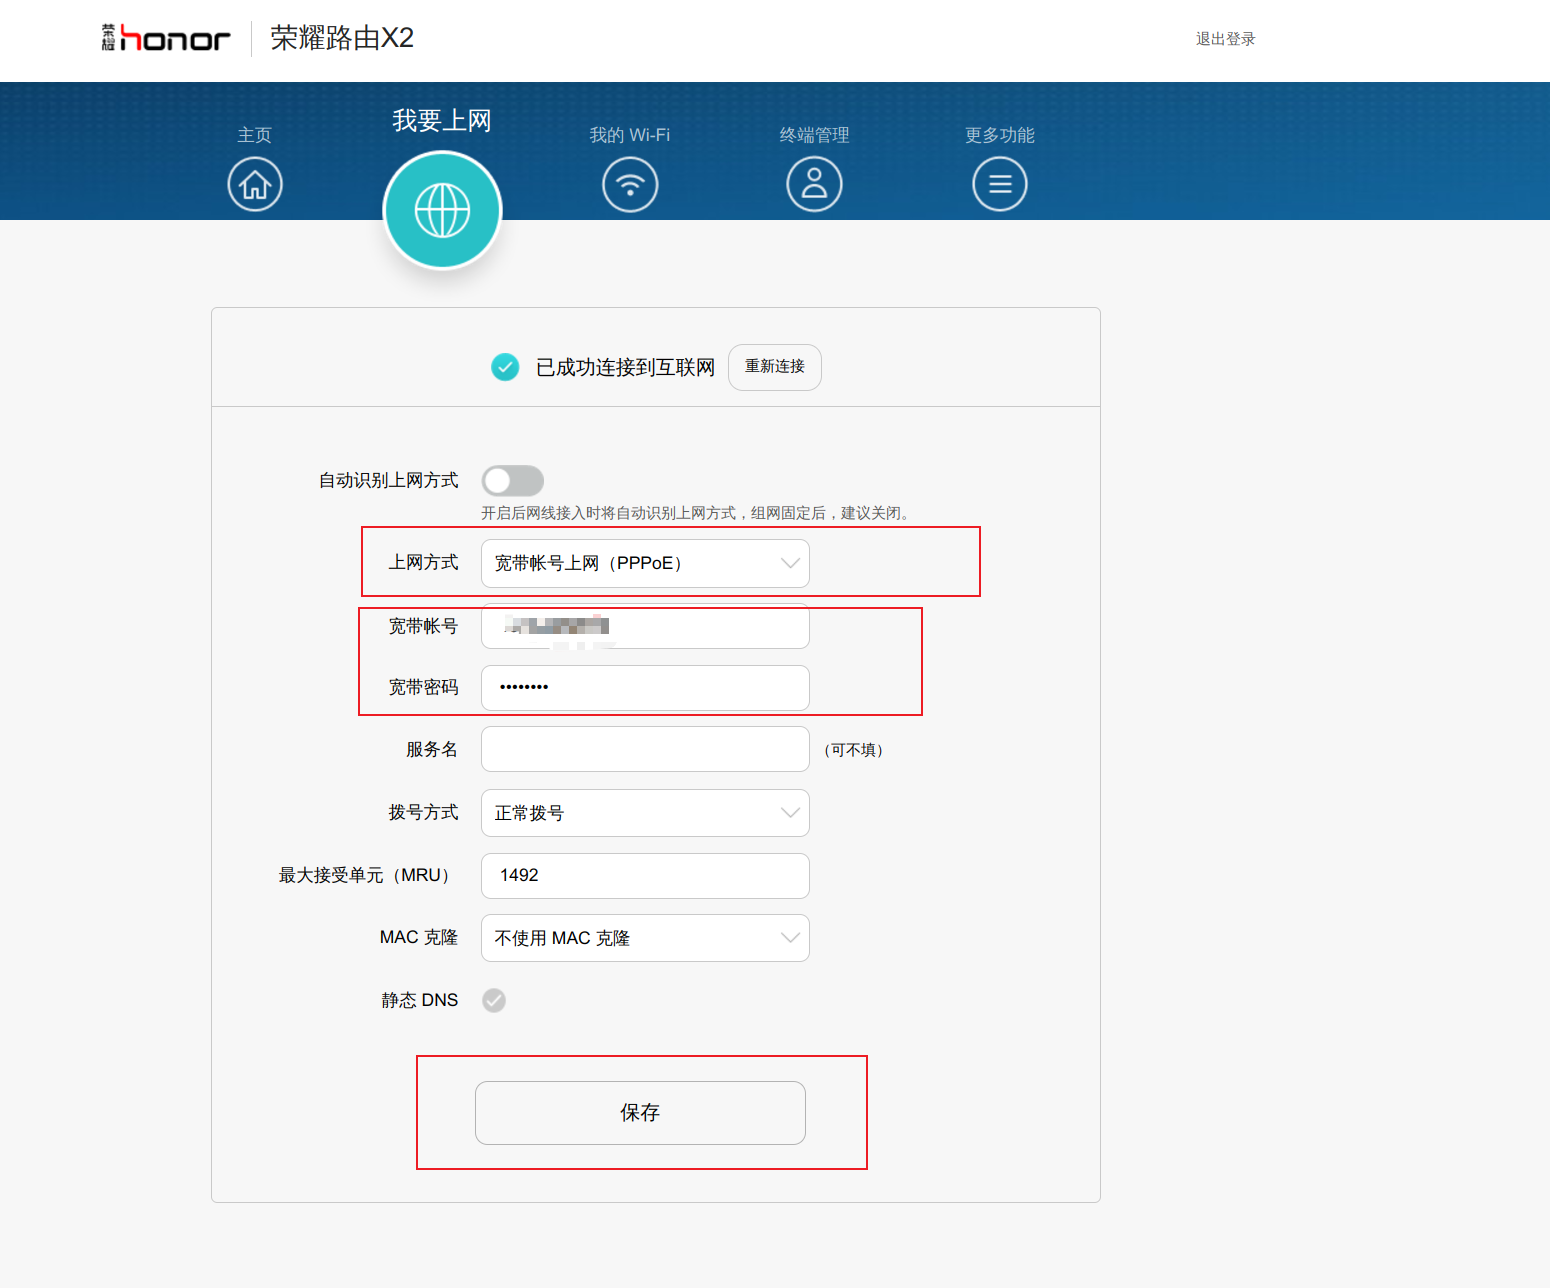Expand the MAC clone dropdown
The width and height of the screenshot is (1550, 1288).
coord(645,938)
